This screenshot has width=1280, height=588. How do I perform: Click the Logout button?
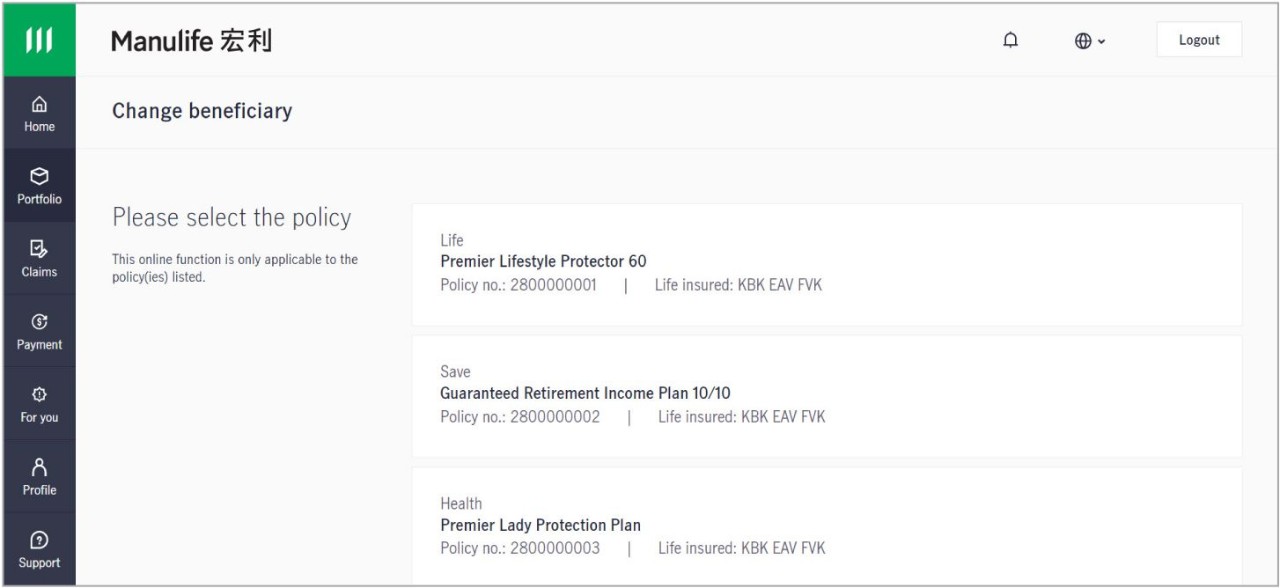(1199, 40)
